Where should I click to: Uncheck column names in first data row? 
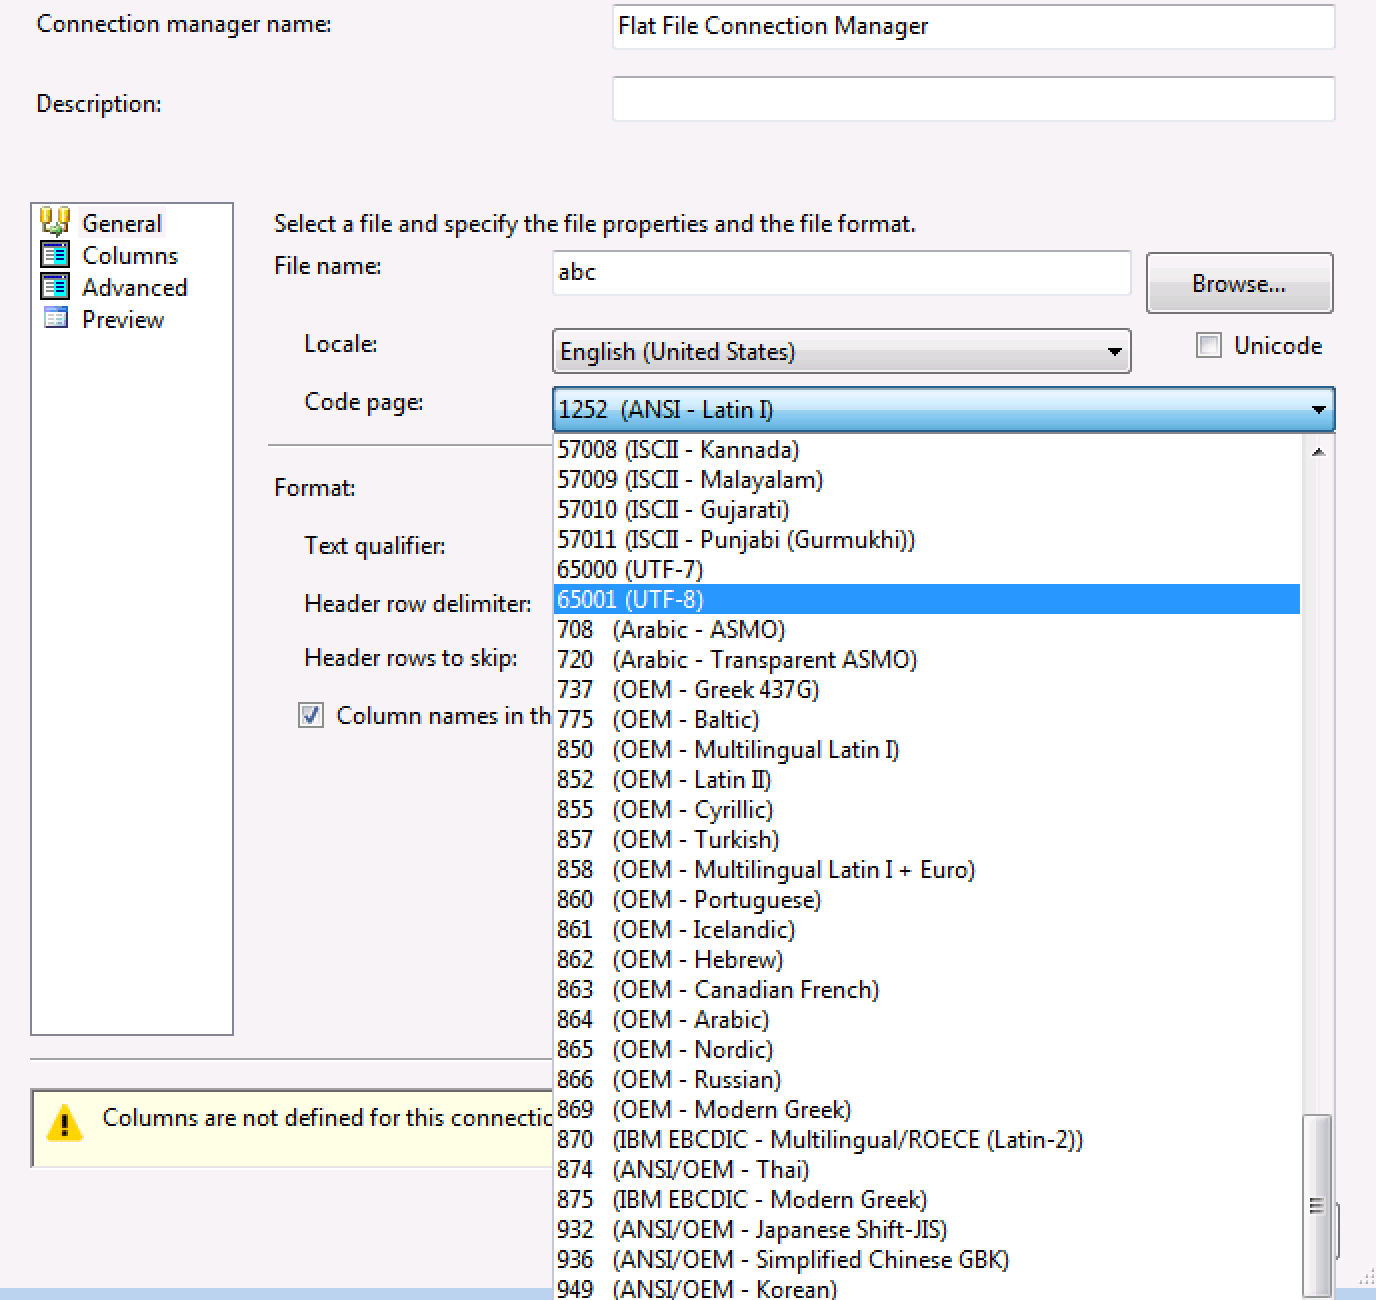pyautogui.click(x=311, y=715)
